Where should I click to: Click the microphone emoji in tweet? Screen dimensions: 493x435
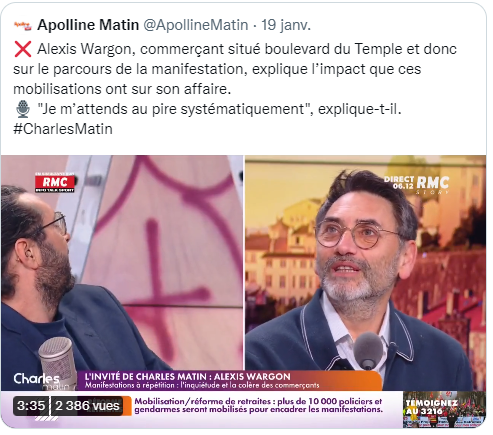[x=23, y=109]
